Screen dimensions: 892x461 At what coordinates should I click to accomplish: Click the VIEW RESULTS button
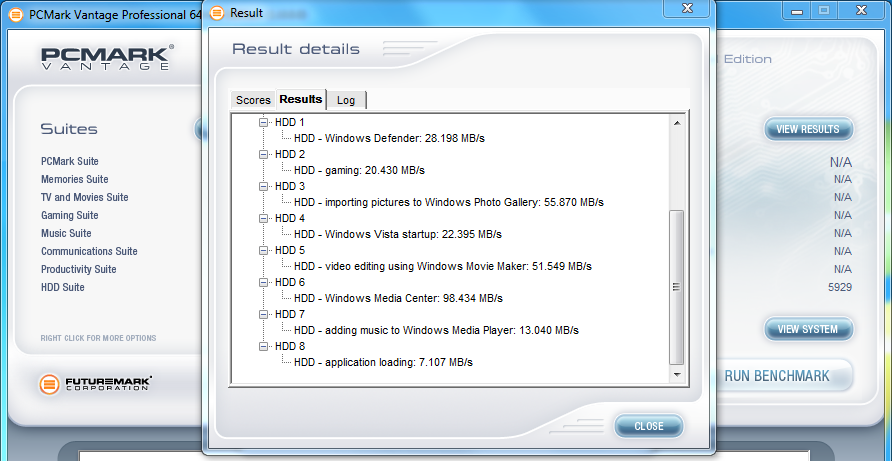click(x=808, y=129)
